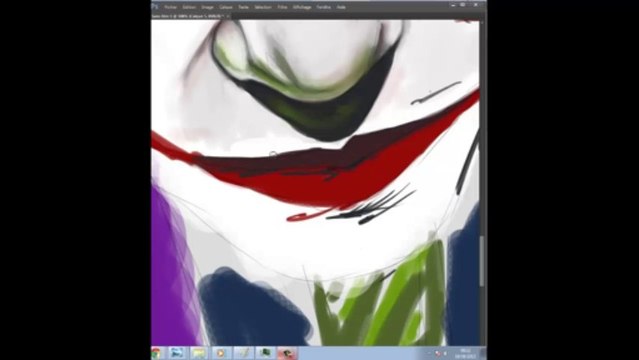
Task: Open the Aide menu
Action: click(341, 7)
